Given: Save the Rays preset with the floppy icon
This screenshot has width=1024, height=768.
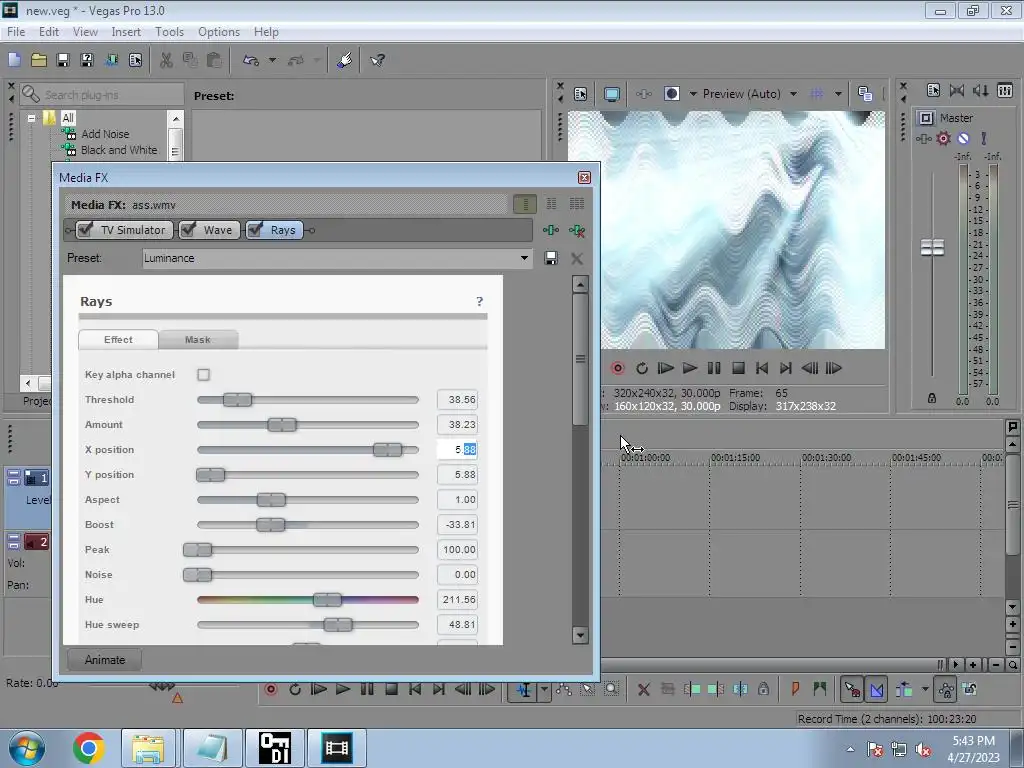Looking at the screenshot, I should coord(551,258).
